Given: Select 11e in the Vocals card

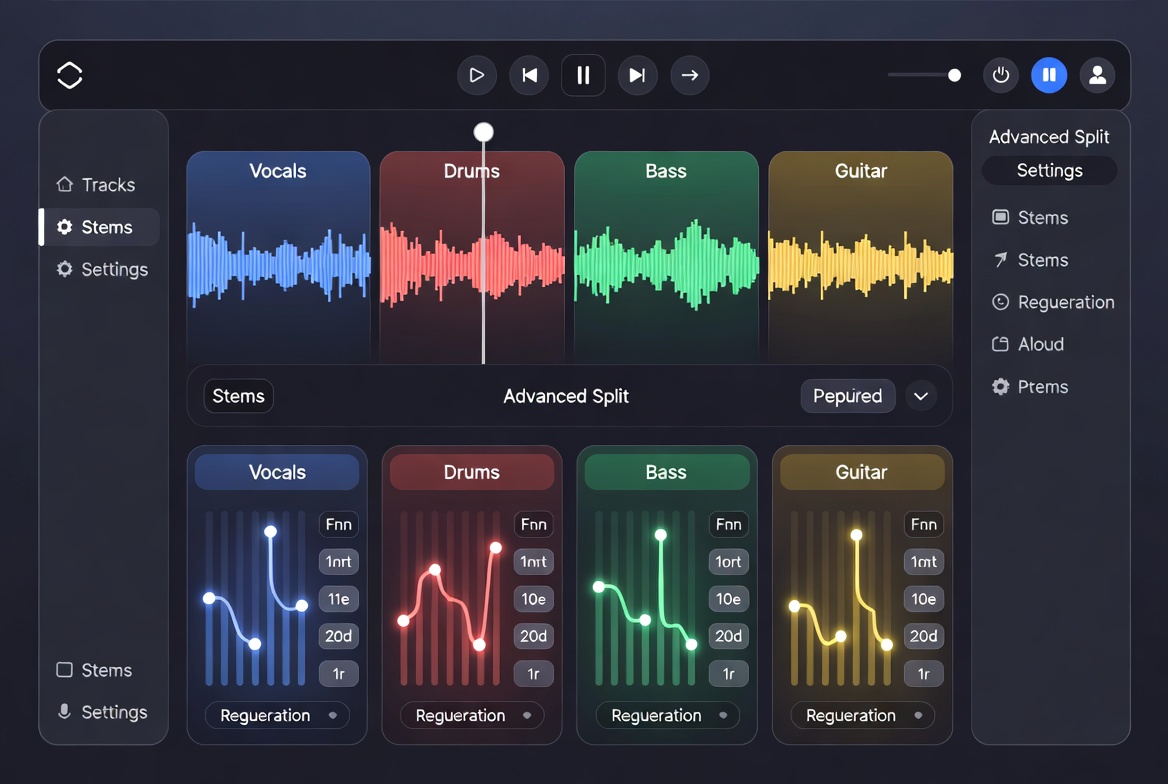Looking at the screenshot, I should coord(339,599).
